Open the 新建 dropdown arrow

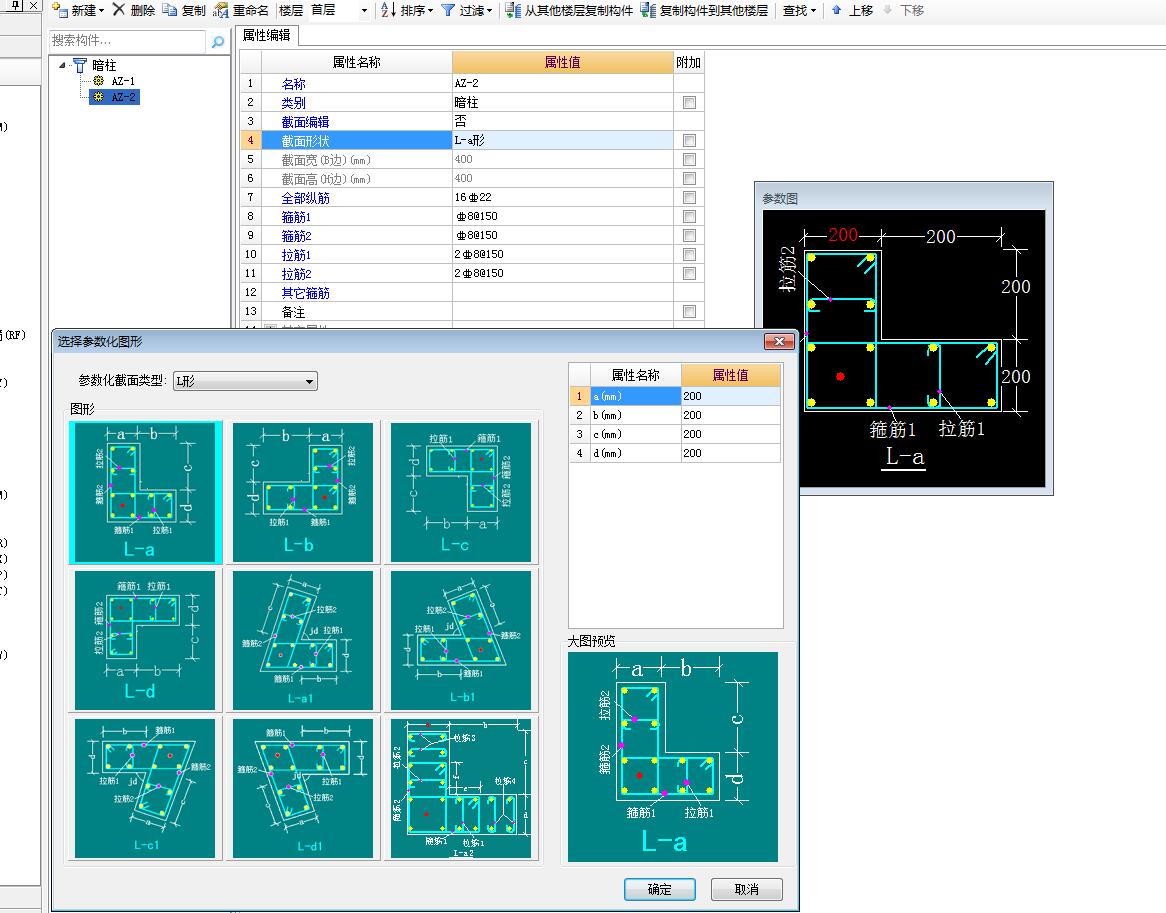pos(102,10)
